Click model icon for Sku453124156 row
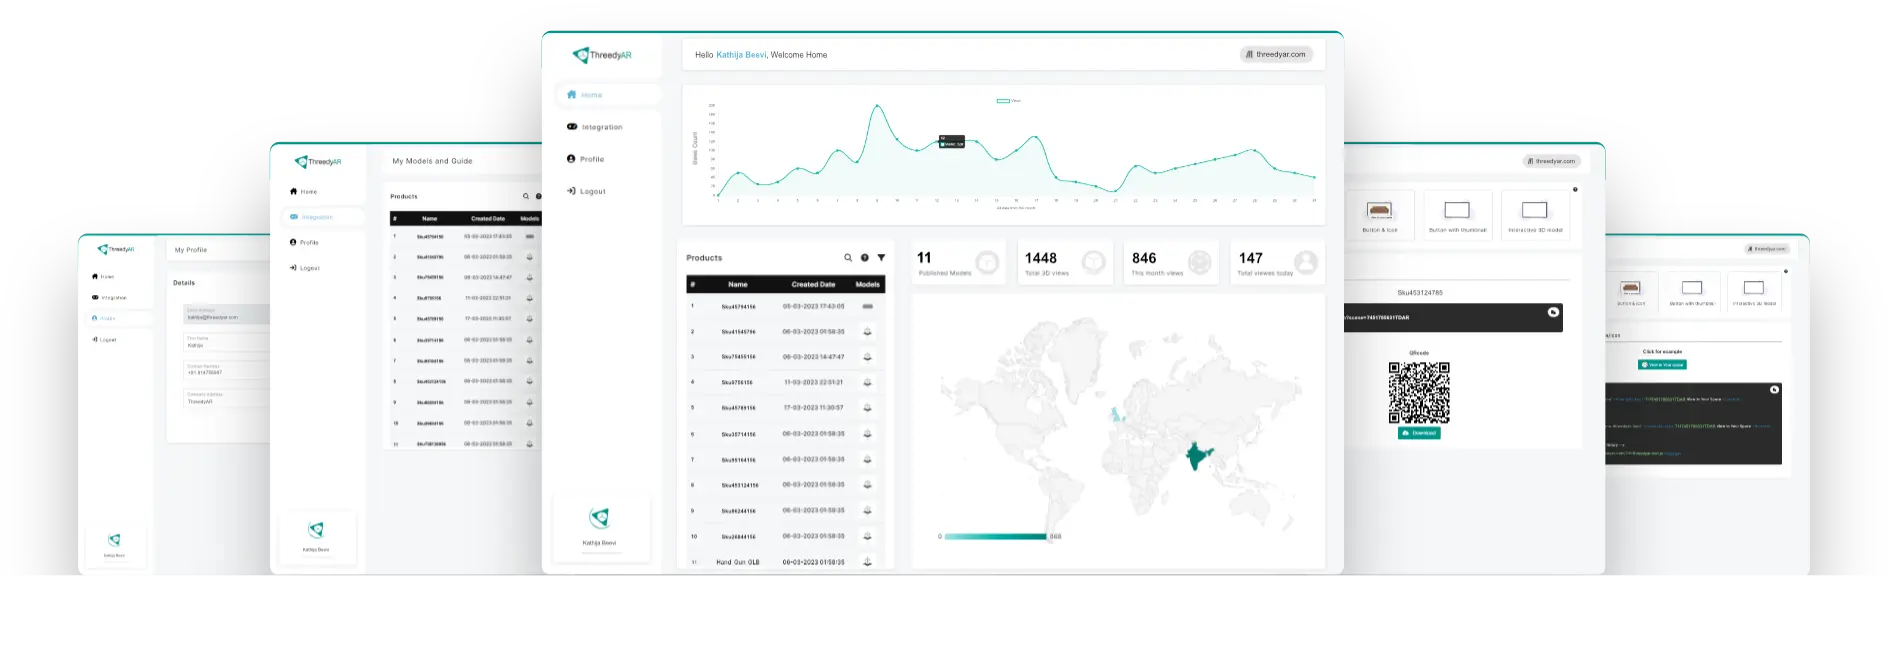 tap(867, 485)
